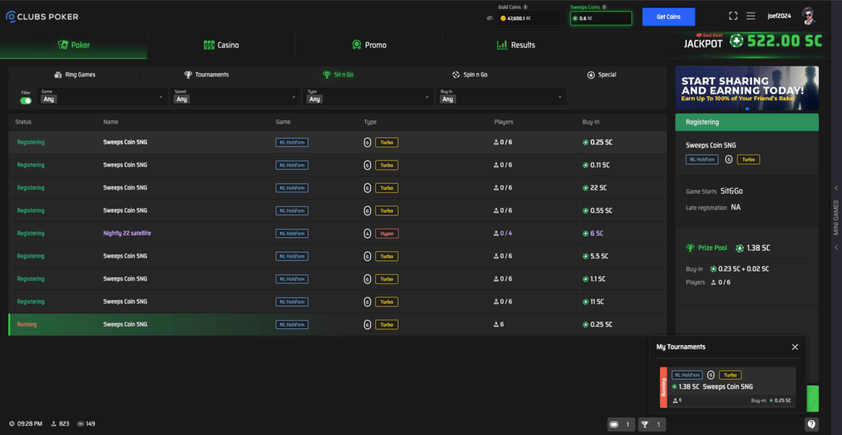Select the Sweeps Coins balance box
Viewport: 842px width, 435px height.
(x=601, y=18)
